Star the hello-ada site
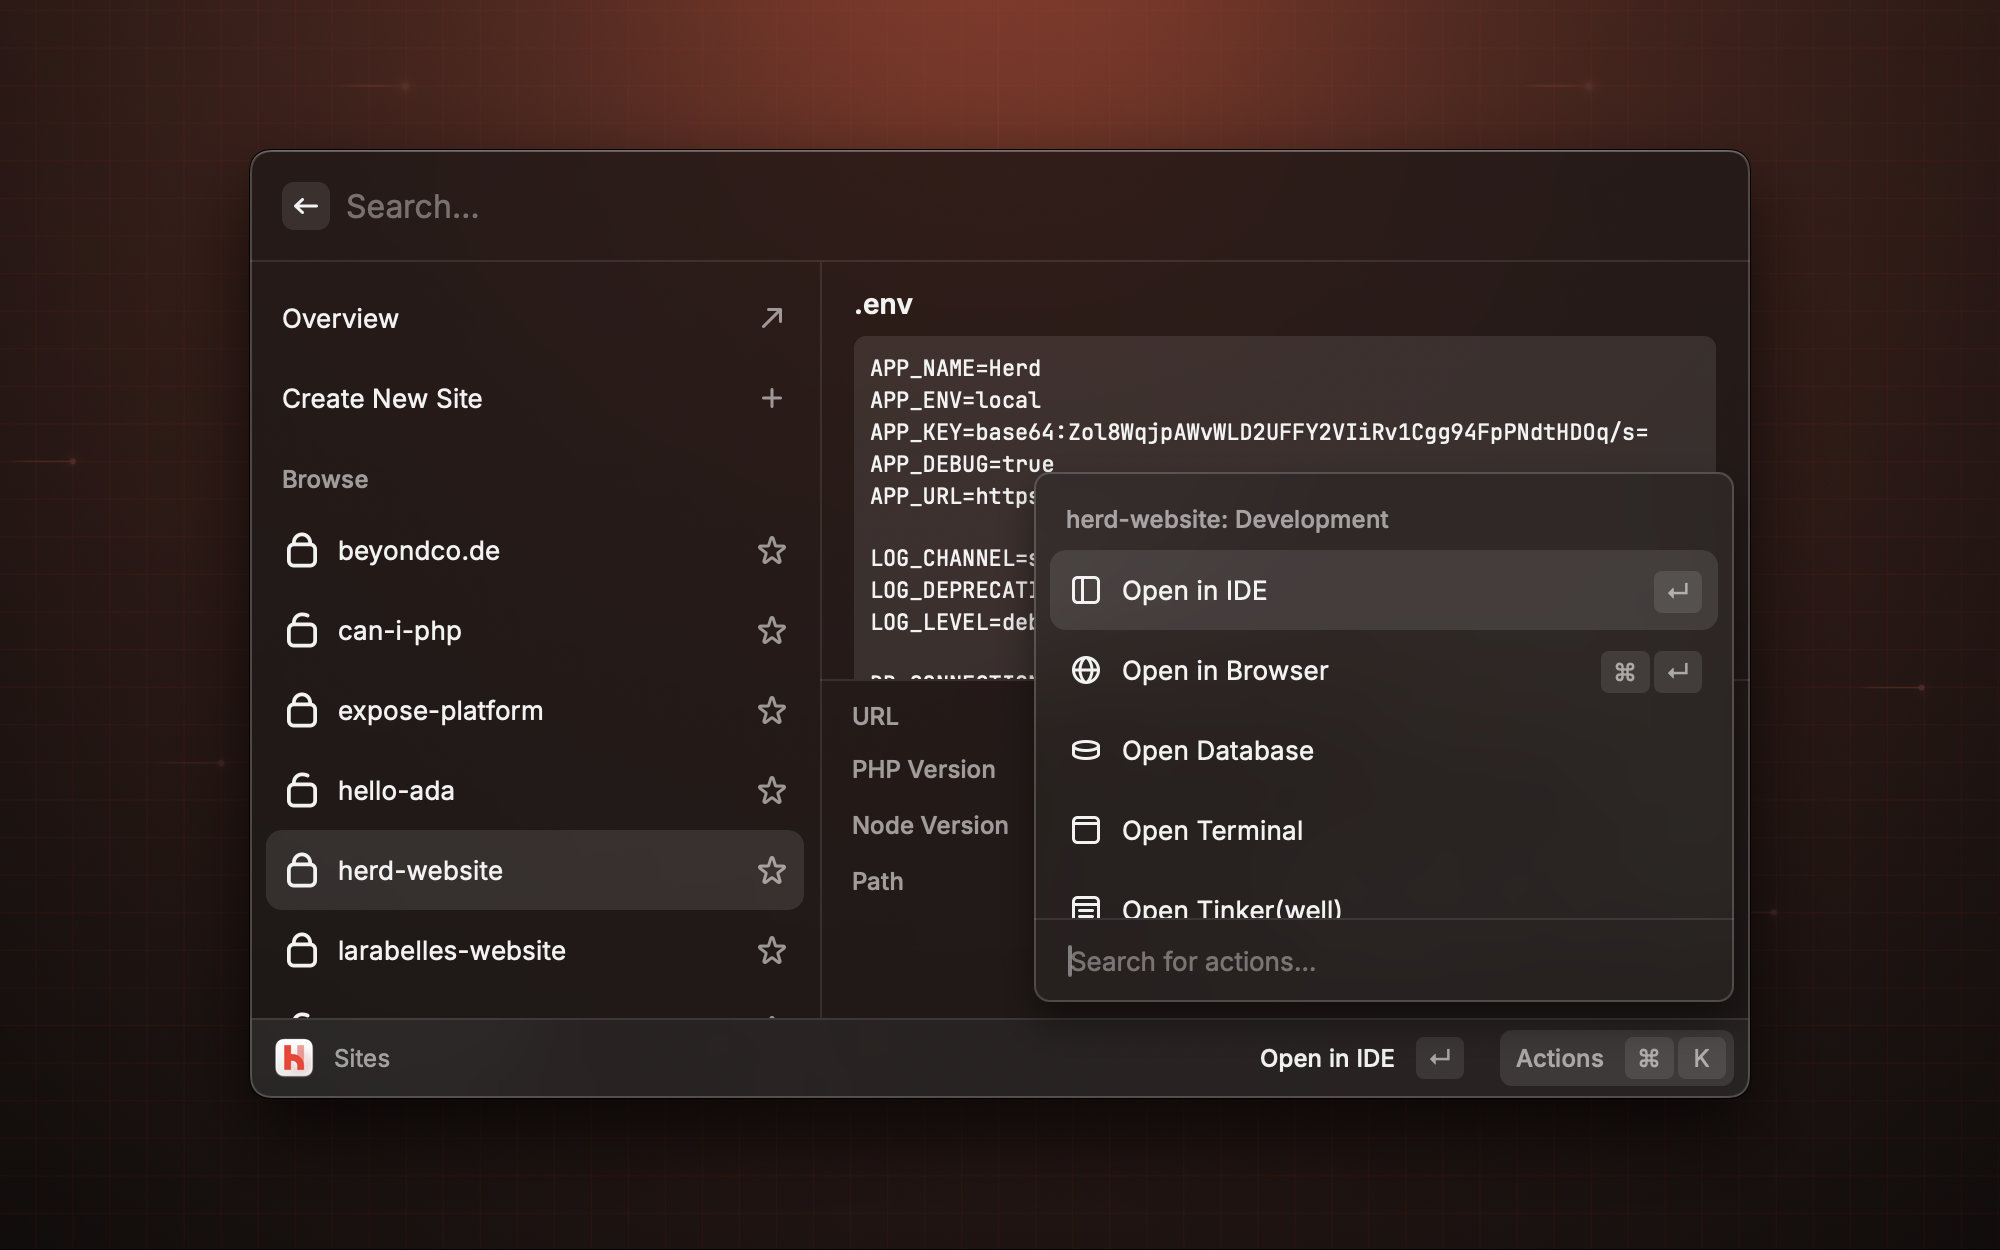 (771, 790)
